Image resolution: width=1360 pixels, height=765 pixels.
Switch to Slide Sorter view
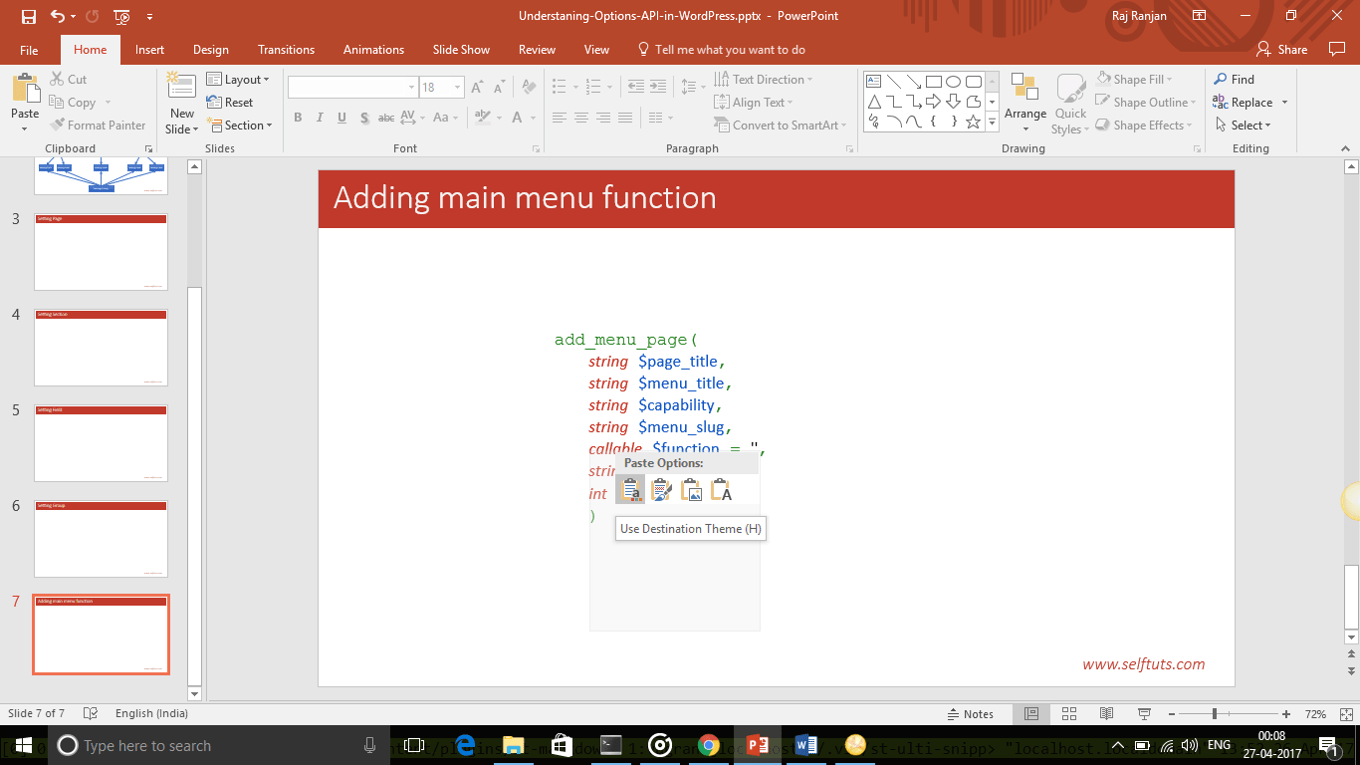(x=1069, y=714)
